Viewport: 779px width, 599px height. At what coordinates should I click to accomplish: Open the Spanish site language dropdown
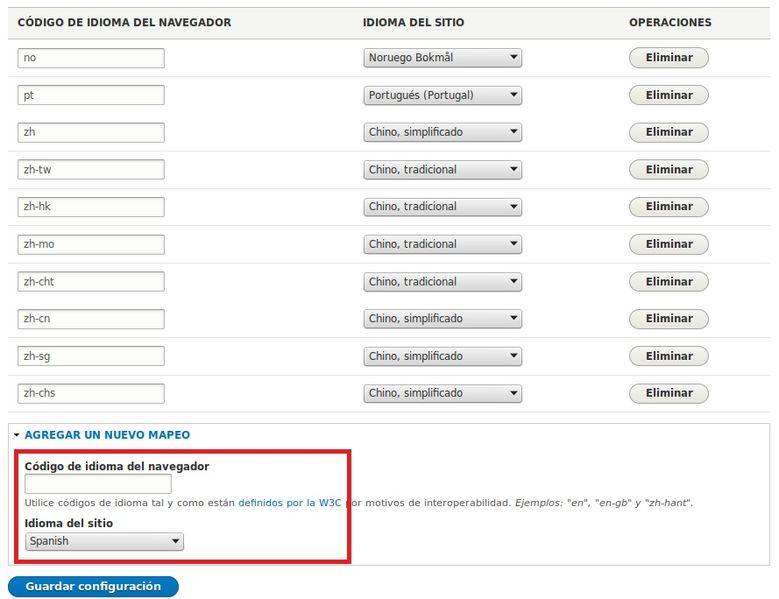click(x=104, y=541)
